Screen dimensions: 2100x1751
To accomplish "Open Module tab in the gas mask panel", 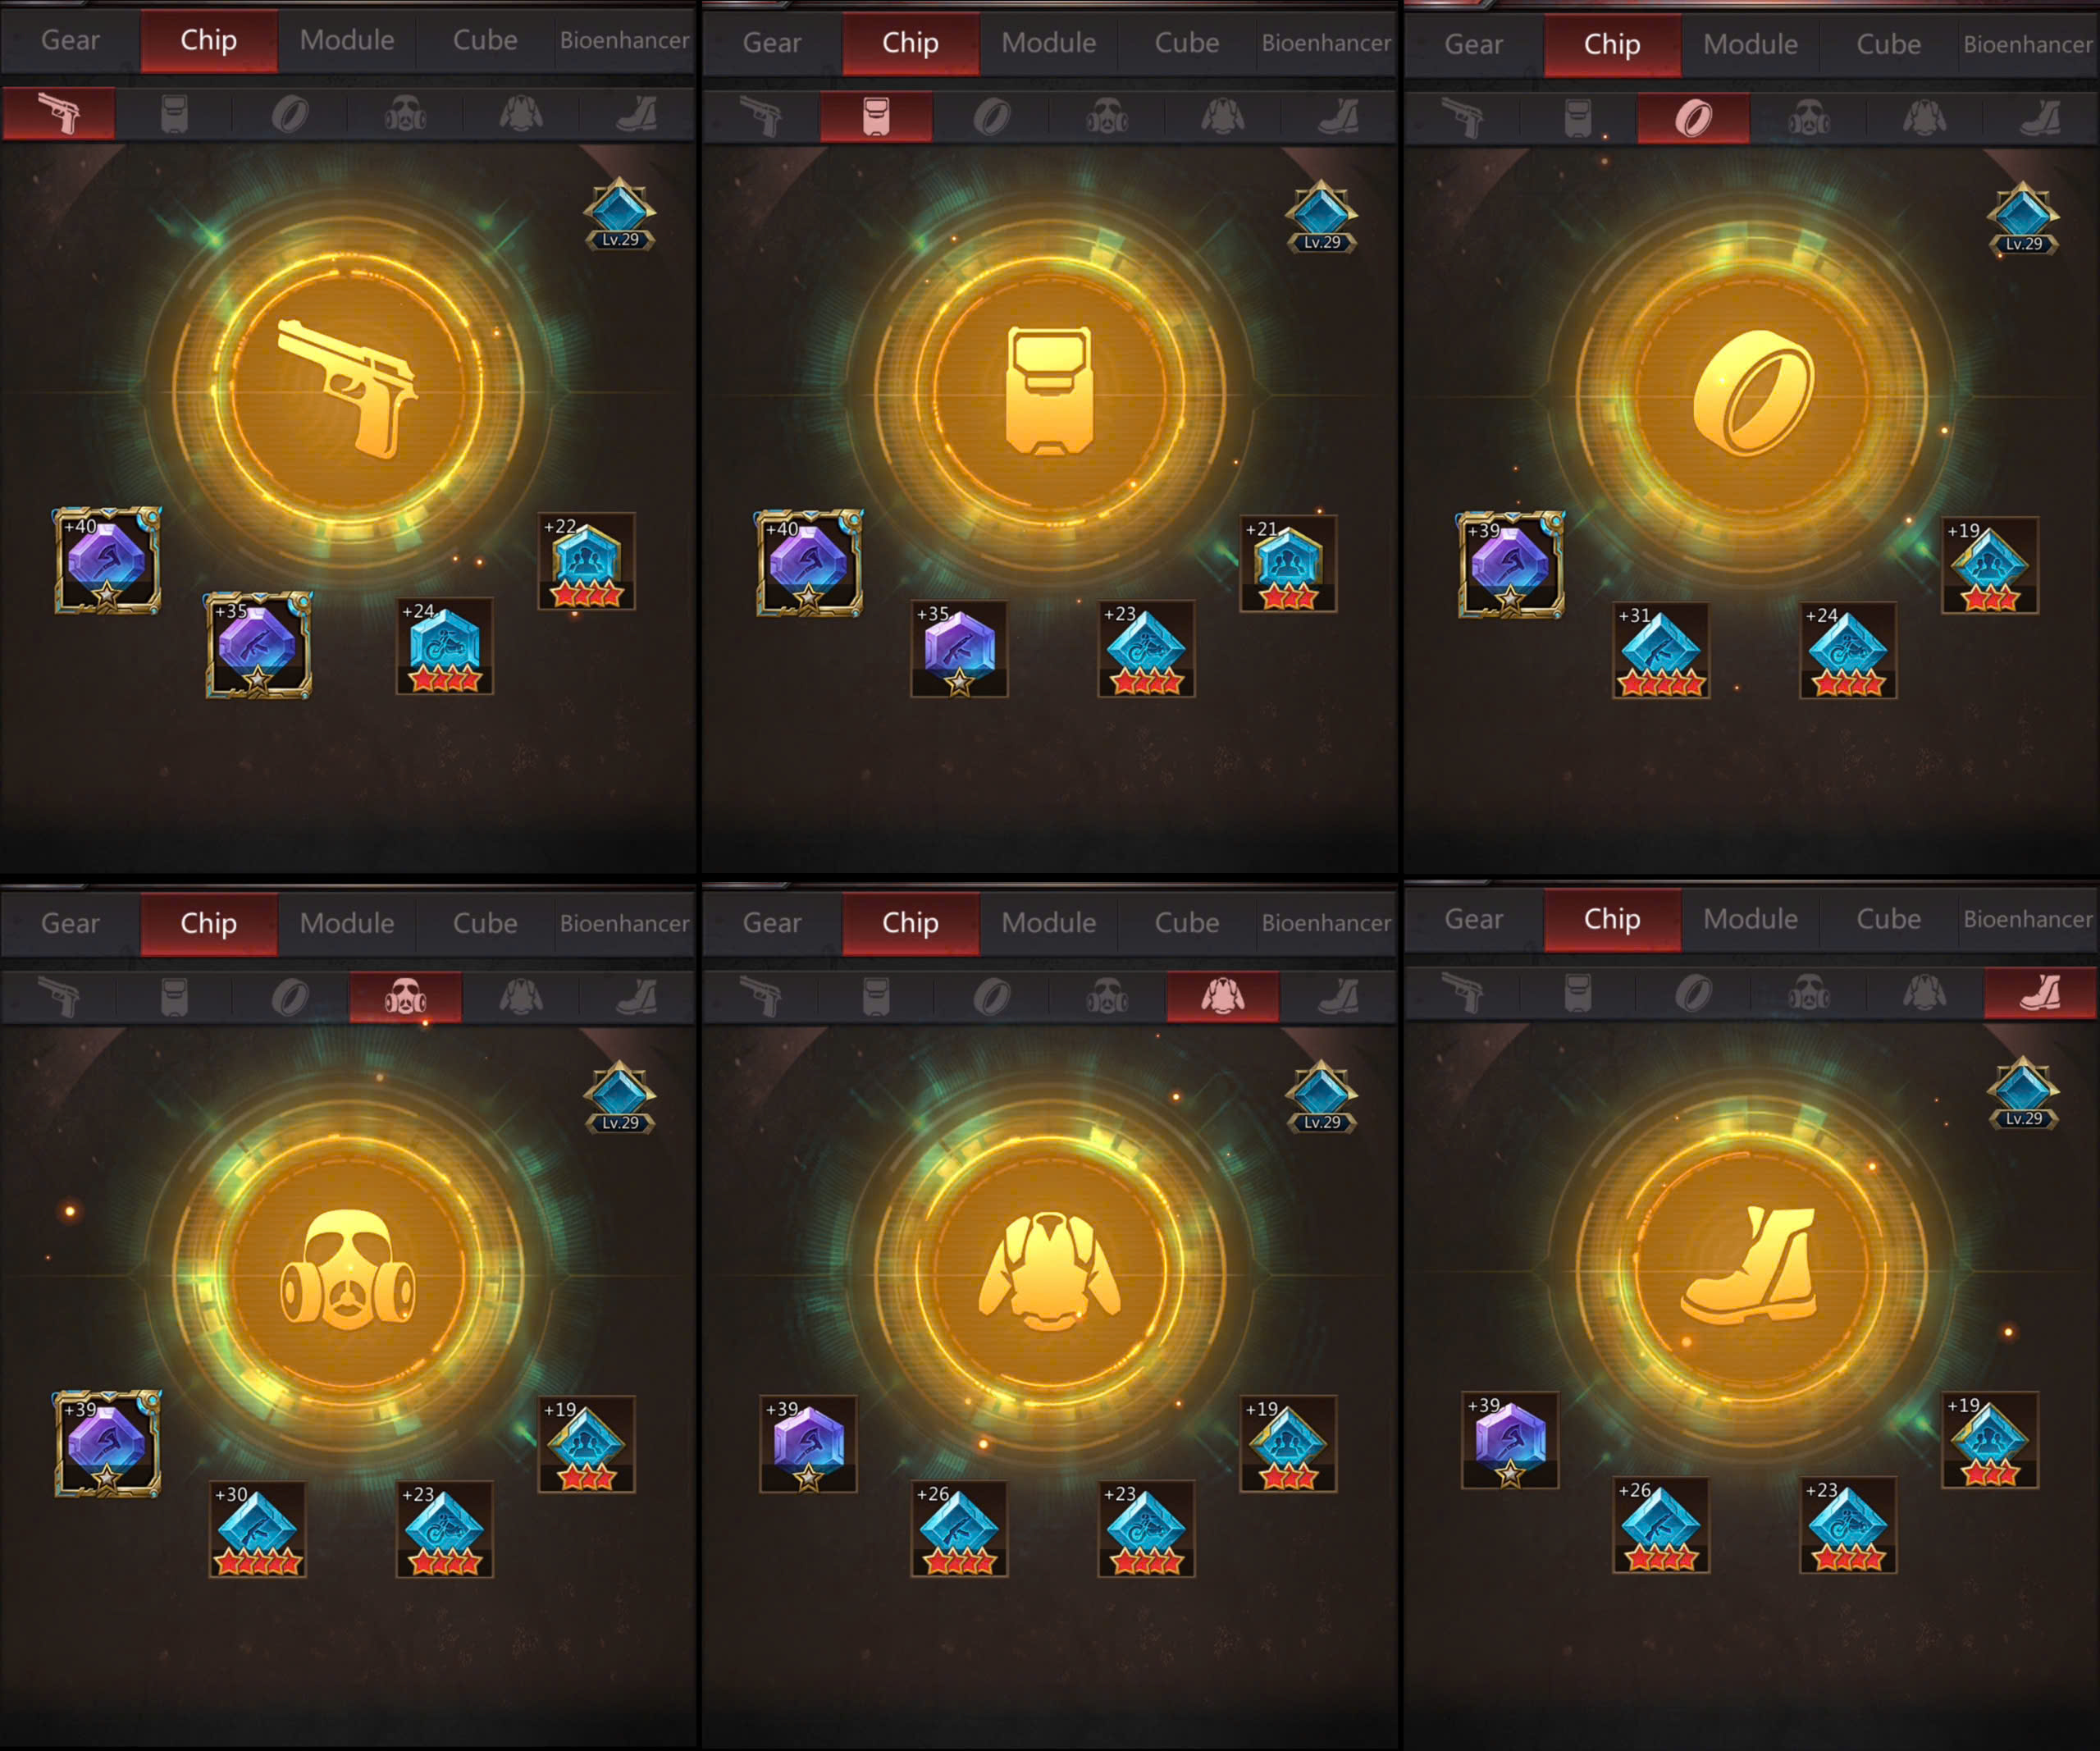I will [x=347, y=923].
